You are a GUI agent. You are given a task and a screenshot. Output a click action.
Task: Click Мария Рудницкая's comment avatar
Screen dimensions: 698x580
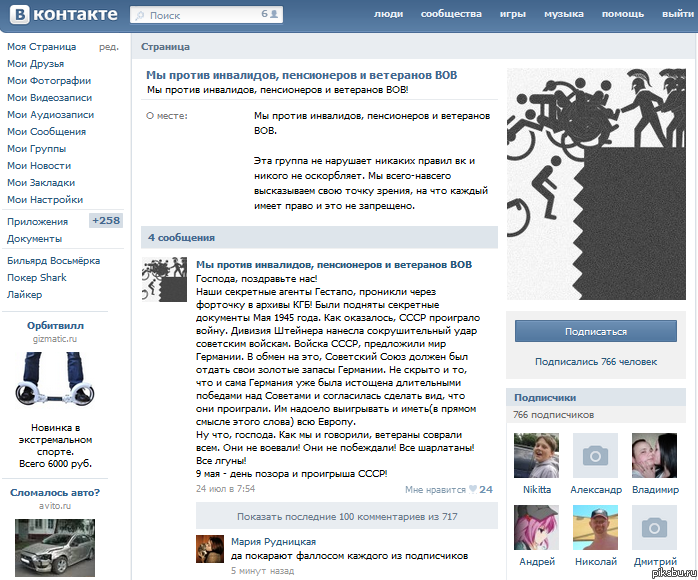(x=210, y=549)
